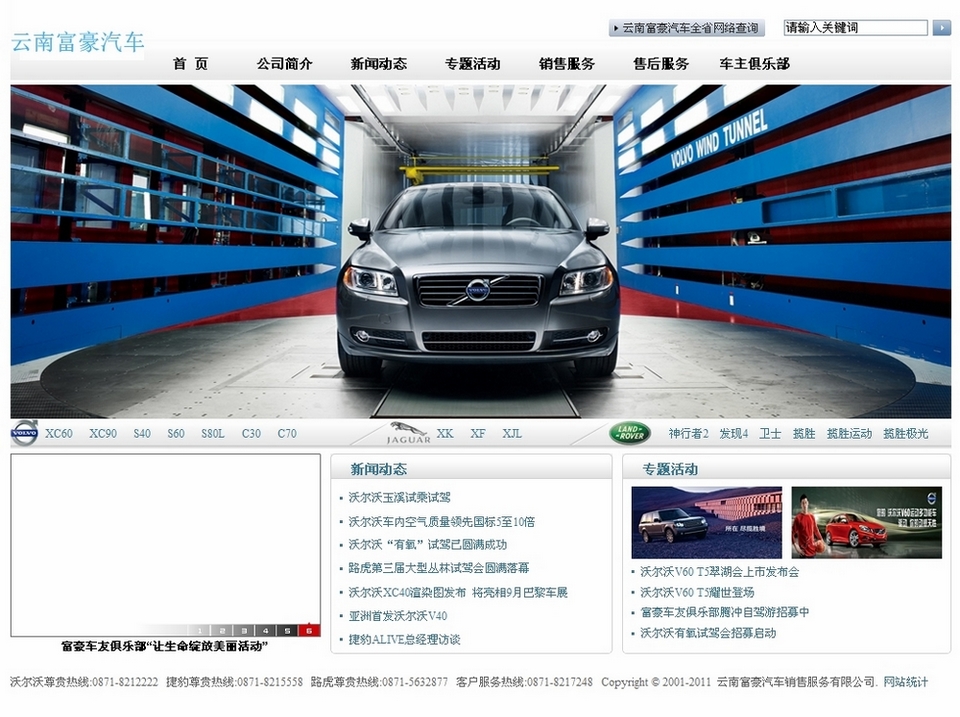Open the 揽胜运动 model link
960x717 pixels.
(849, 434)
